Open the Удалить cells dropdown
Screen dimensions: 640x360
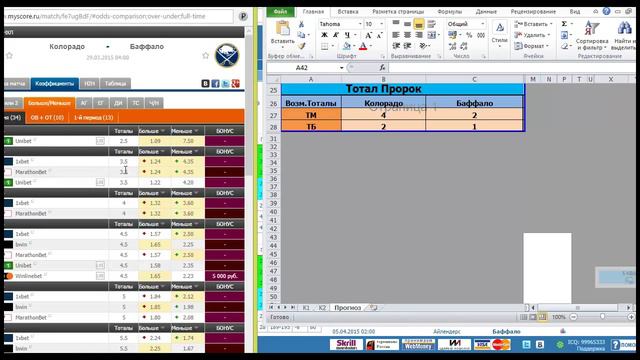pos(533,35)
